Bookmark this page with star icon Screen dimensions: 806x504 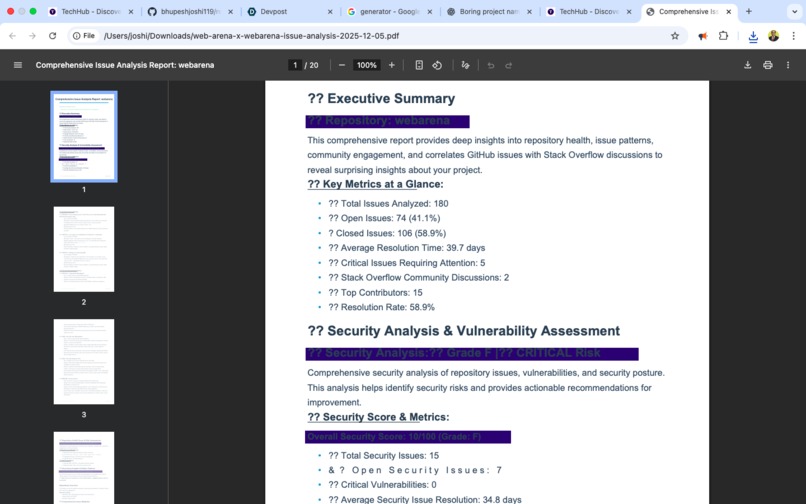[x=675, y=36]
